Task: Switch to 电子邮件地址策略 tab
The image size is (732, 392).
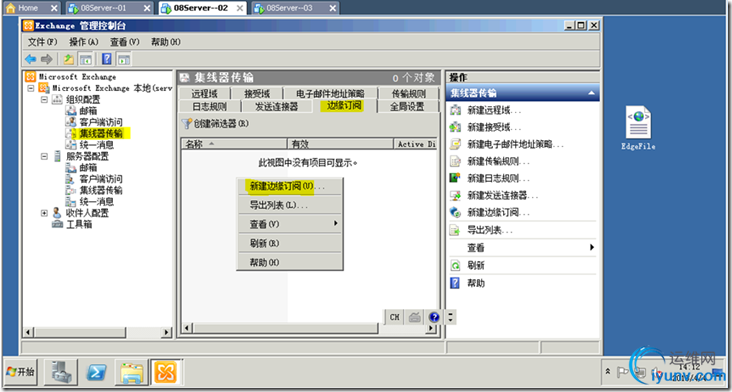Action: point(331,93)
